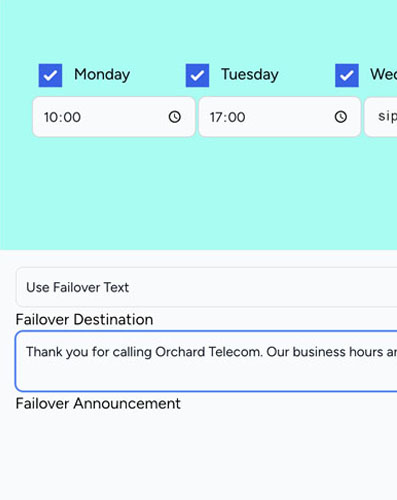Screen dimensions: 397x500
Task: Uncheck the Tuesday checkbox
Action: click(x=197, y=75)
